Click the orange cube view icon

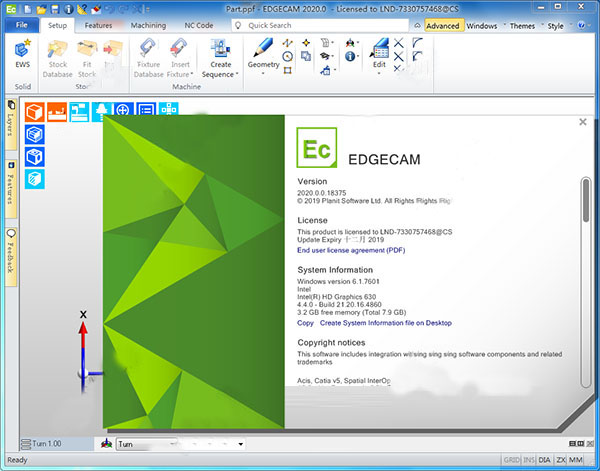click(x=35, y=111)
